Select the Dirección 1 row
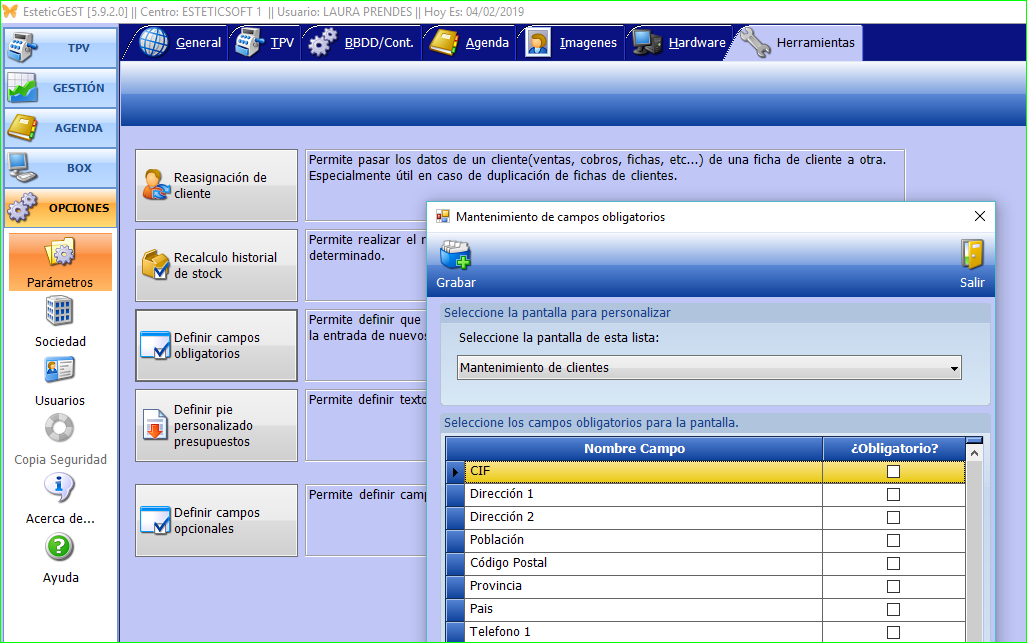 pos(640,495)
